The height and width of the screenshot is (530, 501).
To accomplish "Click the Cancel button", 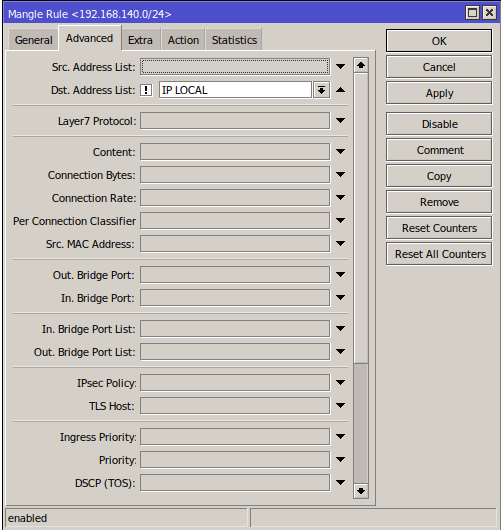I will (x=439, y=67).
